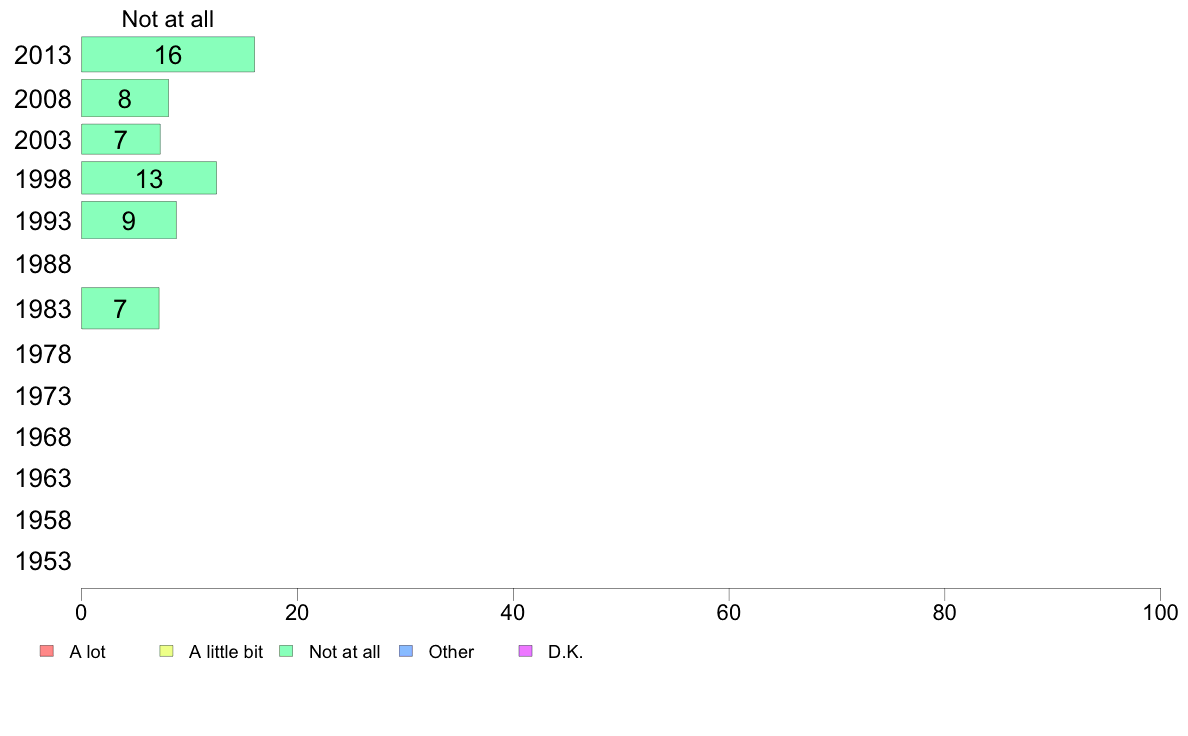Click the 40 axis tick label

(x=513, y=612)
